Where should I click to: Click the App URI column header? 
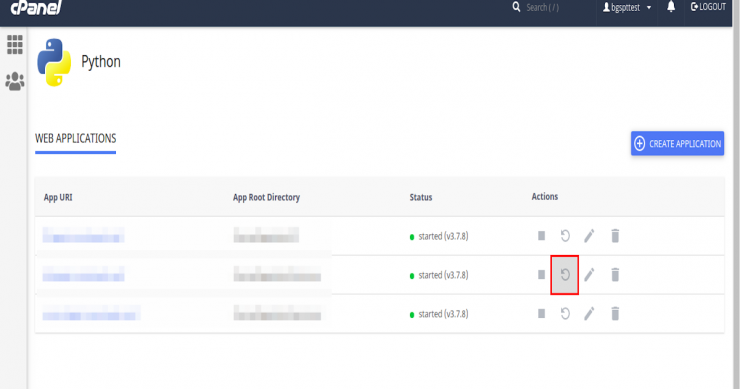pos(58,197)
